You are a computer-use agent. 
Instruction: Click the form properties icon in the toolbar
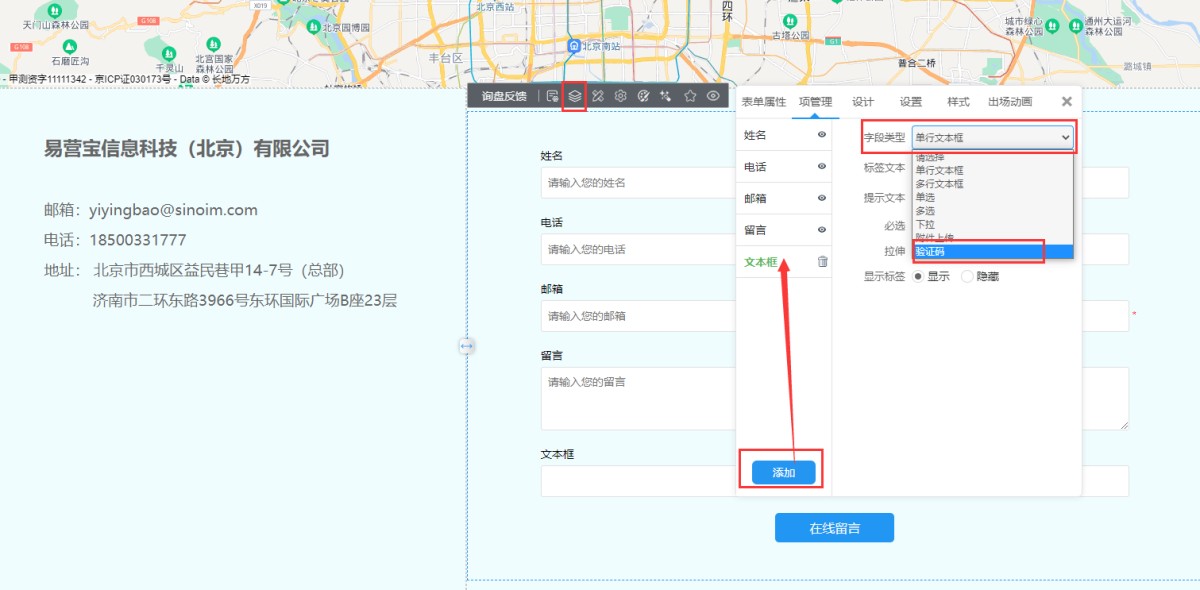pos(552,96)
